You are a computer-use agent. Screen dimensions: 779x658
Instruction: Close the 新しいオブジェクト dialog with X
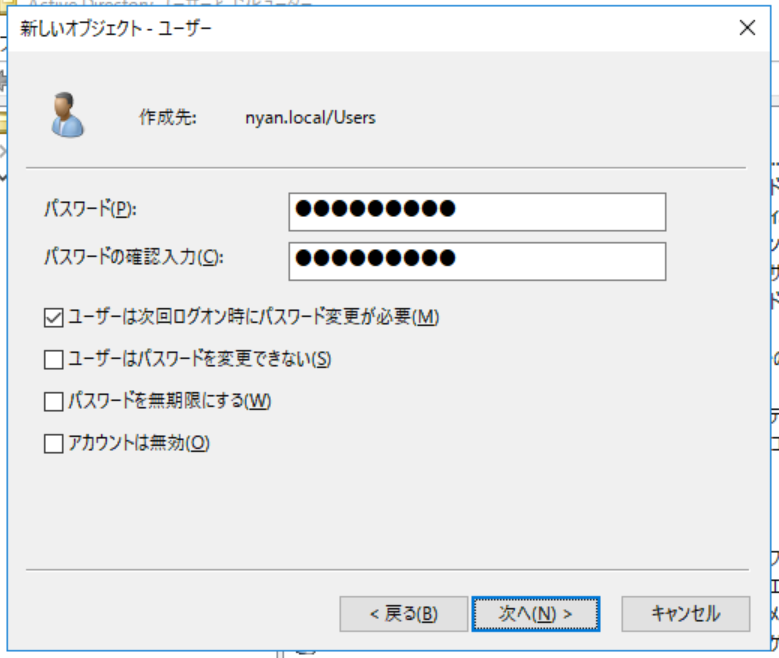pos(747,28)
